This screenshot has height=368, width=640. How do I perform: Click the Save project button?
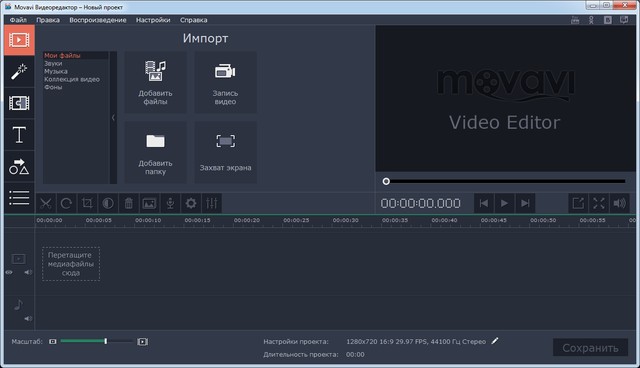590,348
